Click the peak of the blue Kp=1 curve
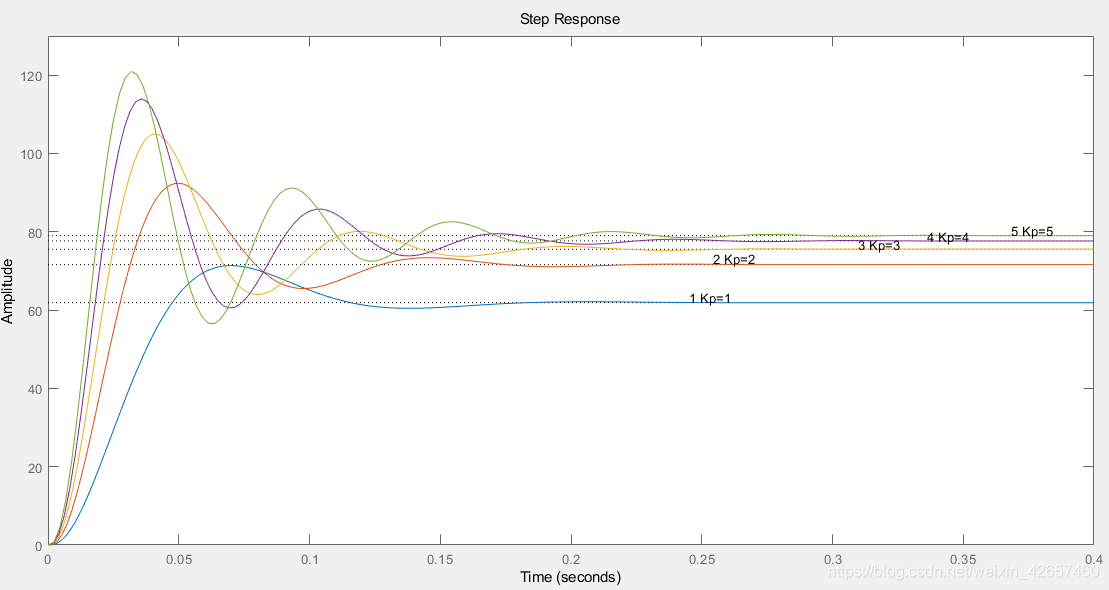 tap(230, 265)
